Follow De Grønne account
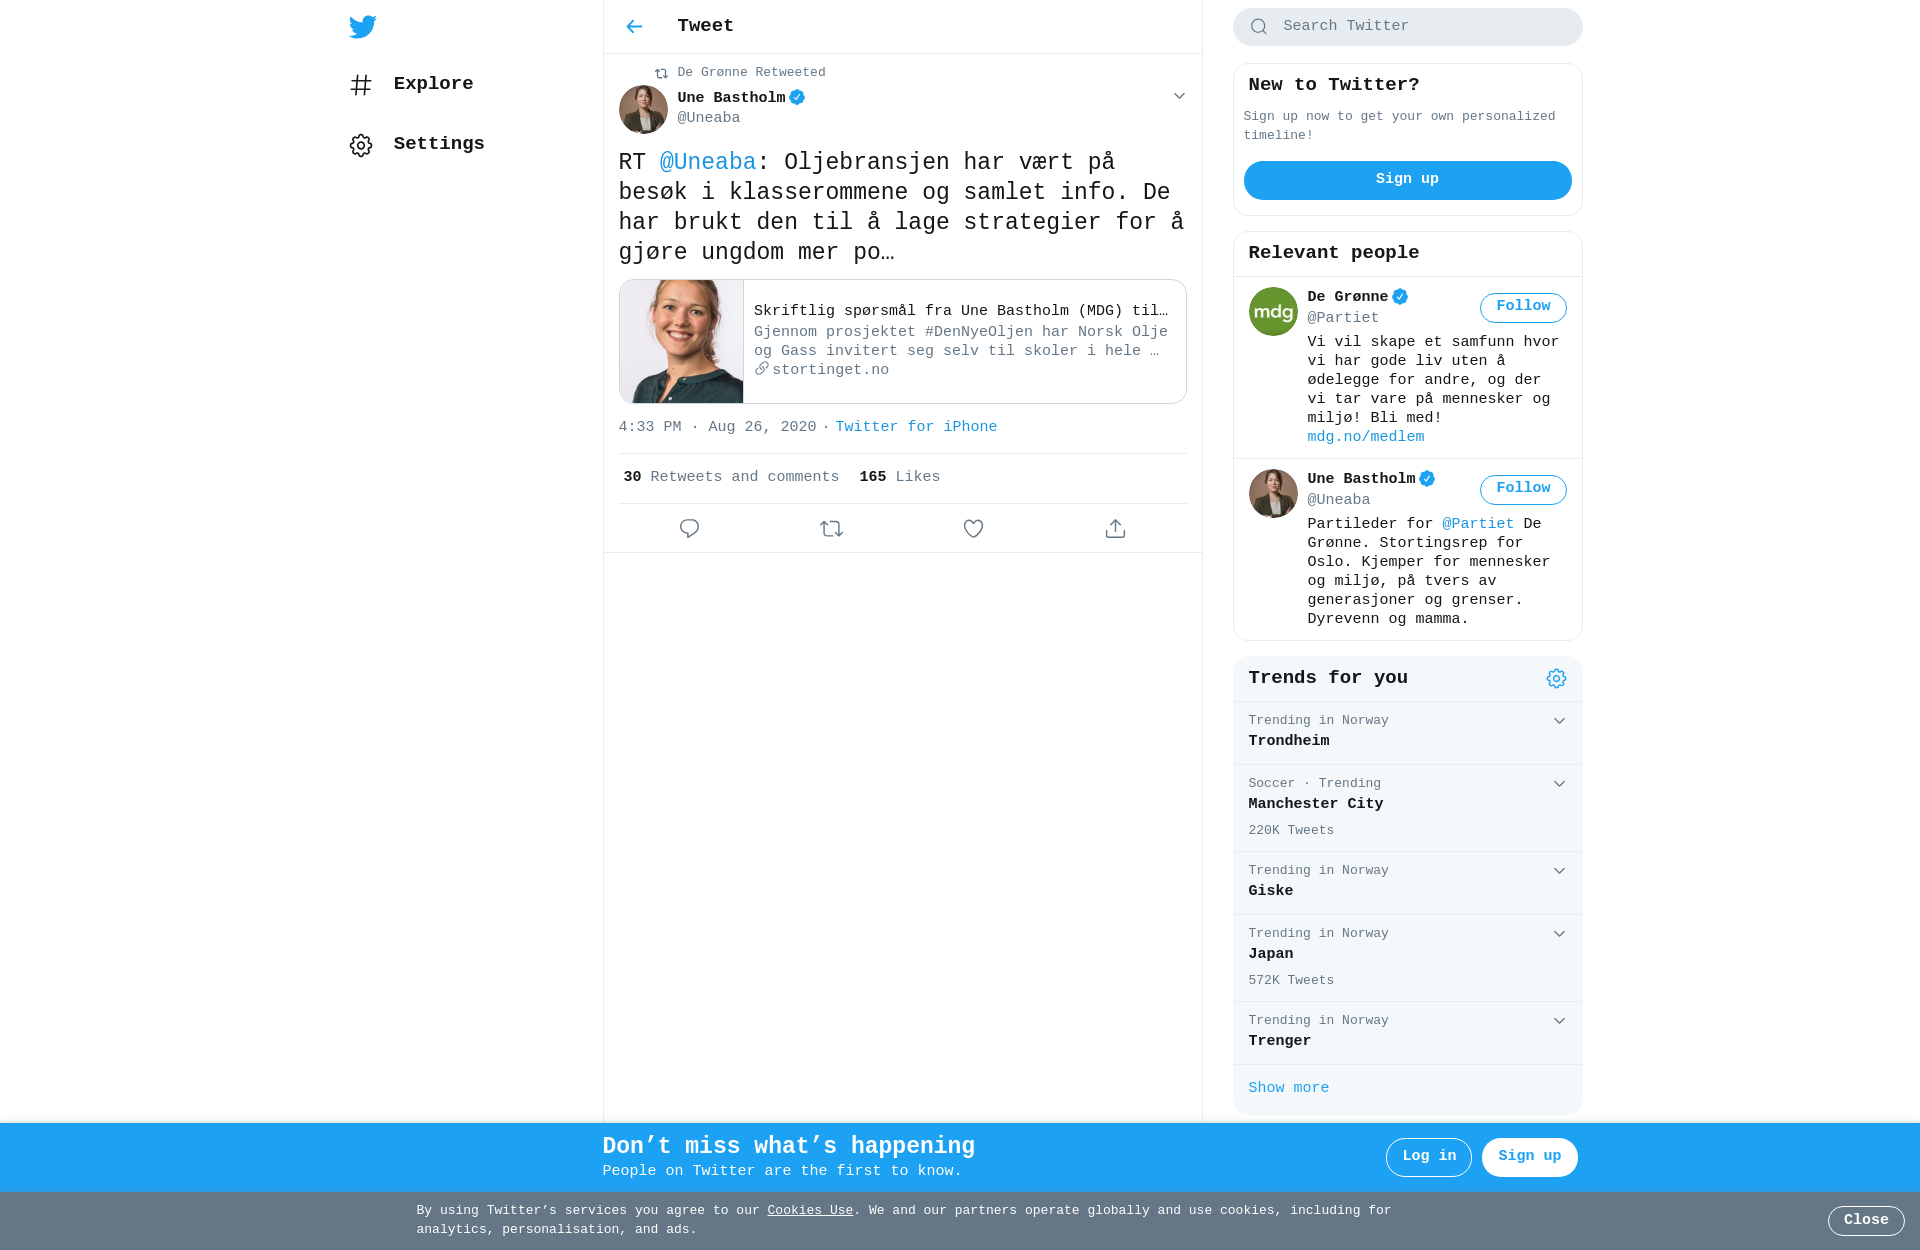The height and width of the screenshot is (1250, 1920). 1523,307
